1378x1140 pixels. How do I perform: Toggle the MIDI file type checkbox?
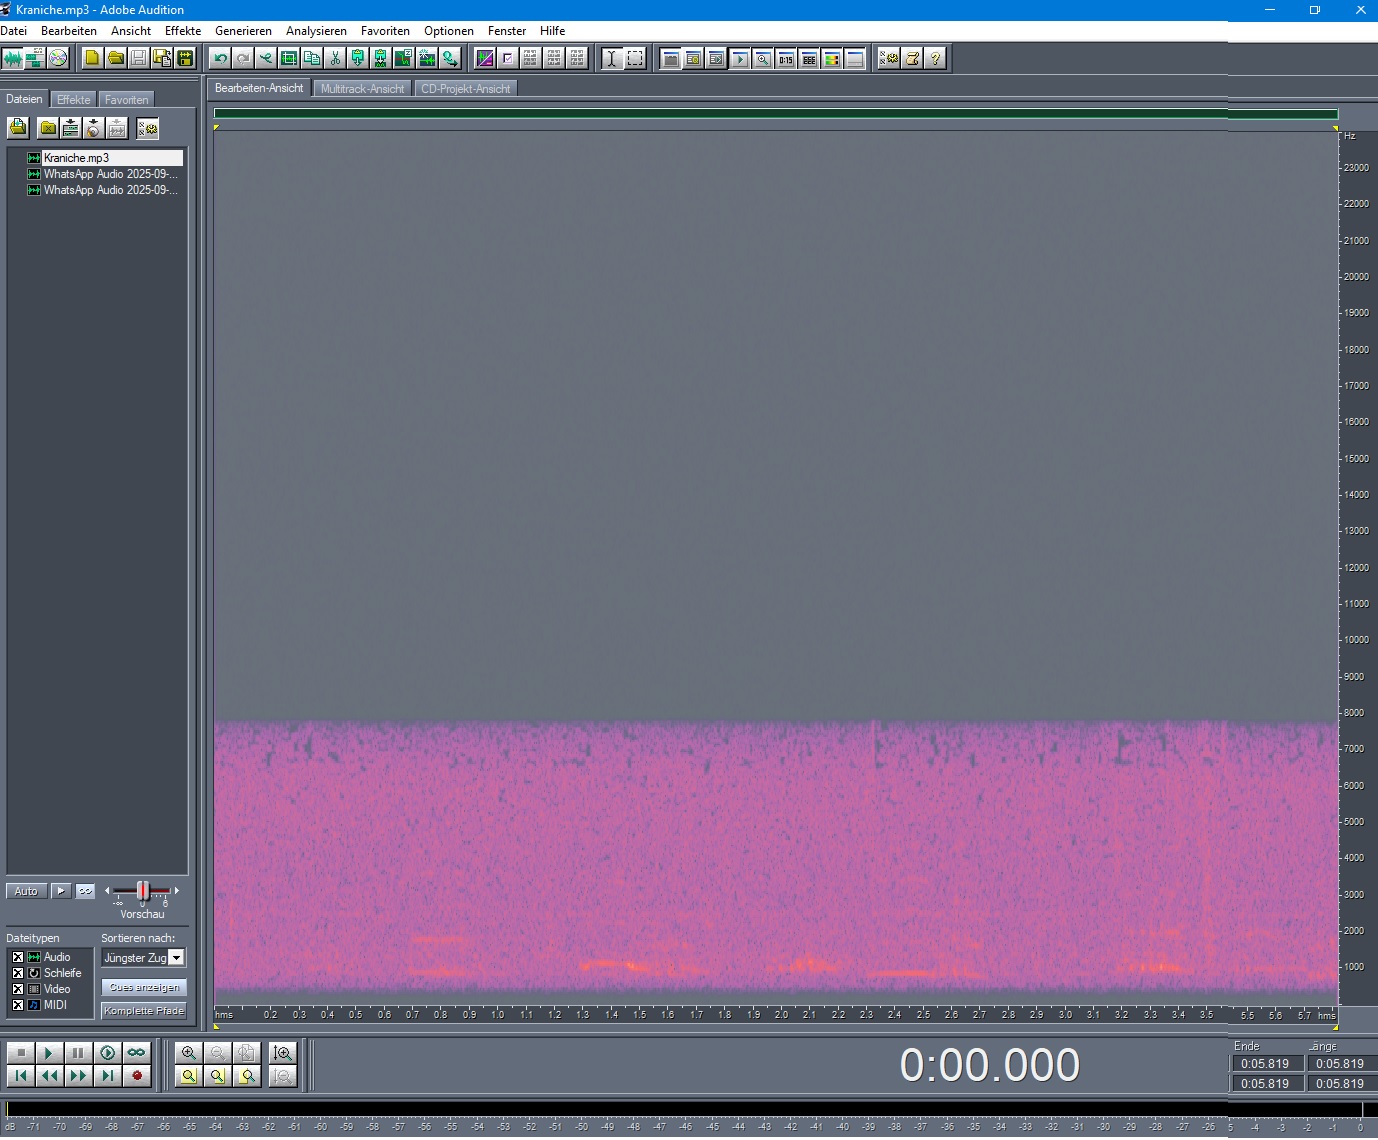(17, 1005)
